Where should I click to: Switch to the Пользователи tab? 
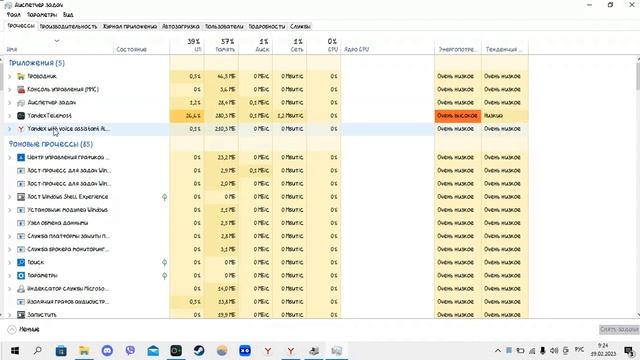tap(224, 26)
